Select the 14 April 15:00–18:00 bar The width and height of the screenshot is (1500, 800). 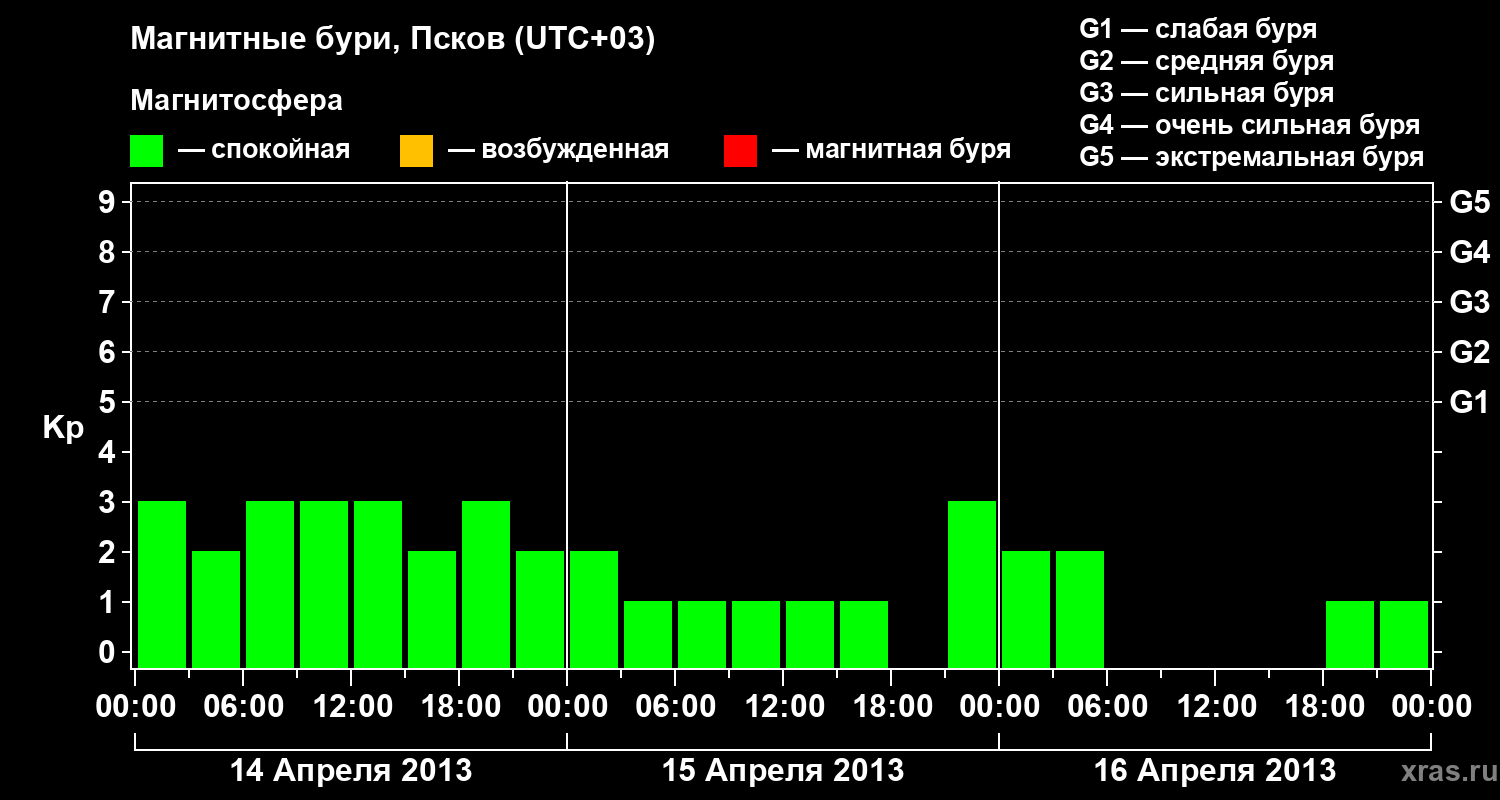click(x=432, y=609)
